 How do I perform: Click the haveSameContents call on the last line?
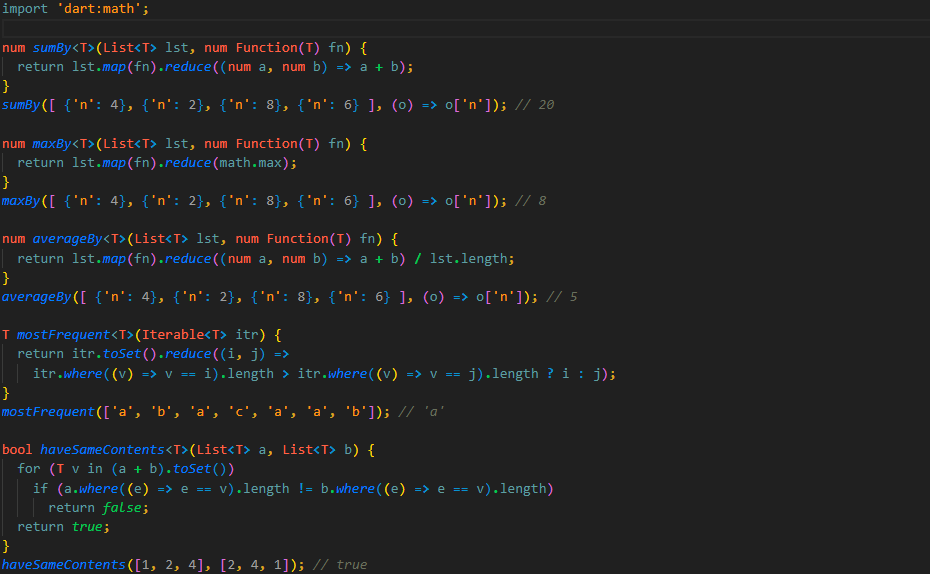coord(63,565)
